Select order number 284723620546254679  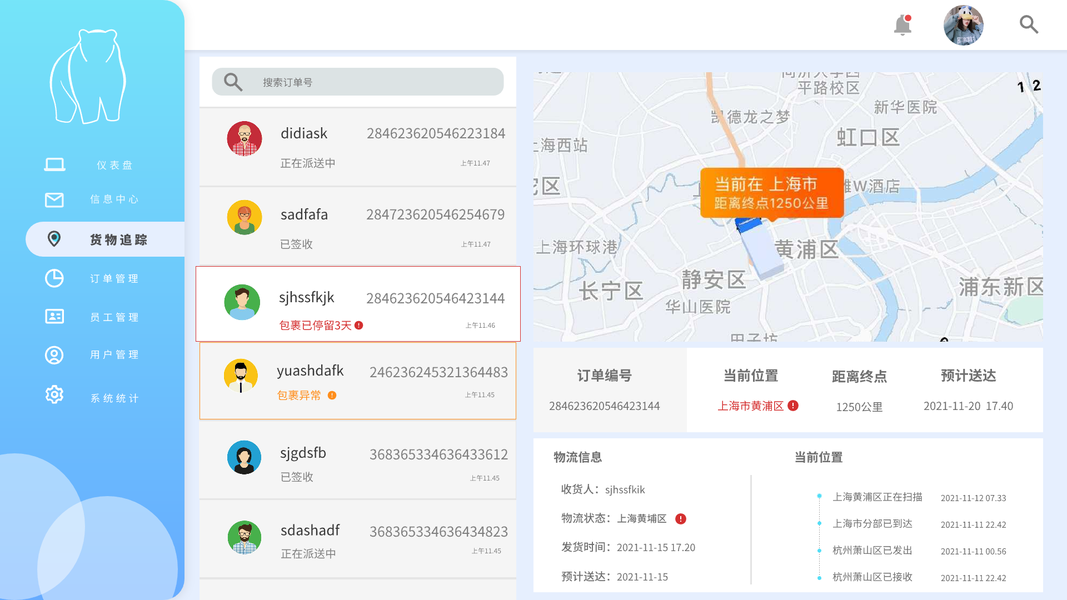click(x=436, y=214)
